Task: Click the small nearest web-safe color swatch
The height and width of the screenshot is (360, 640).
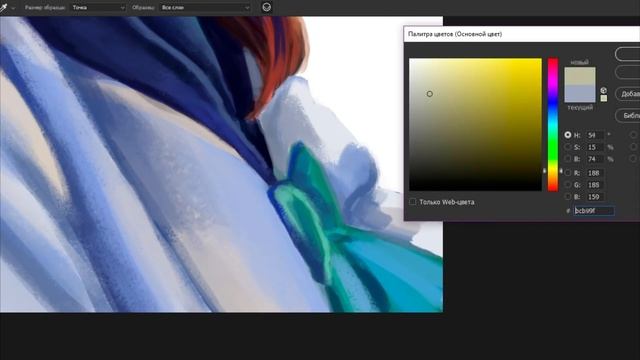Action: click(604, 98)
